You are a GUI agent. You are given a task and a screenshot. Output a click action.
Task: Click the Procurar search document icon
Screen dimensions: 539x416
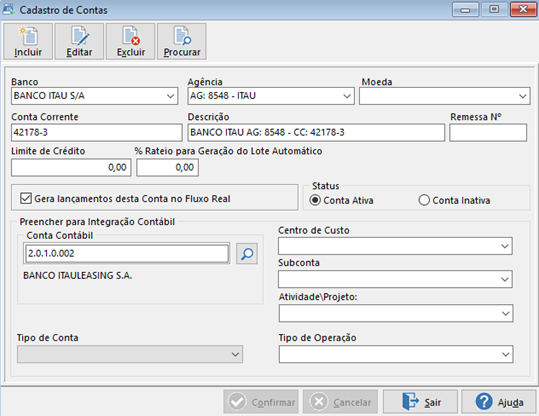tap(182, 36)
